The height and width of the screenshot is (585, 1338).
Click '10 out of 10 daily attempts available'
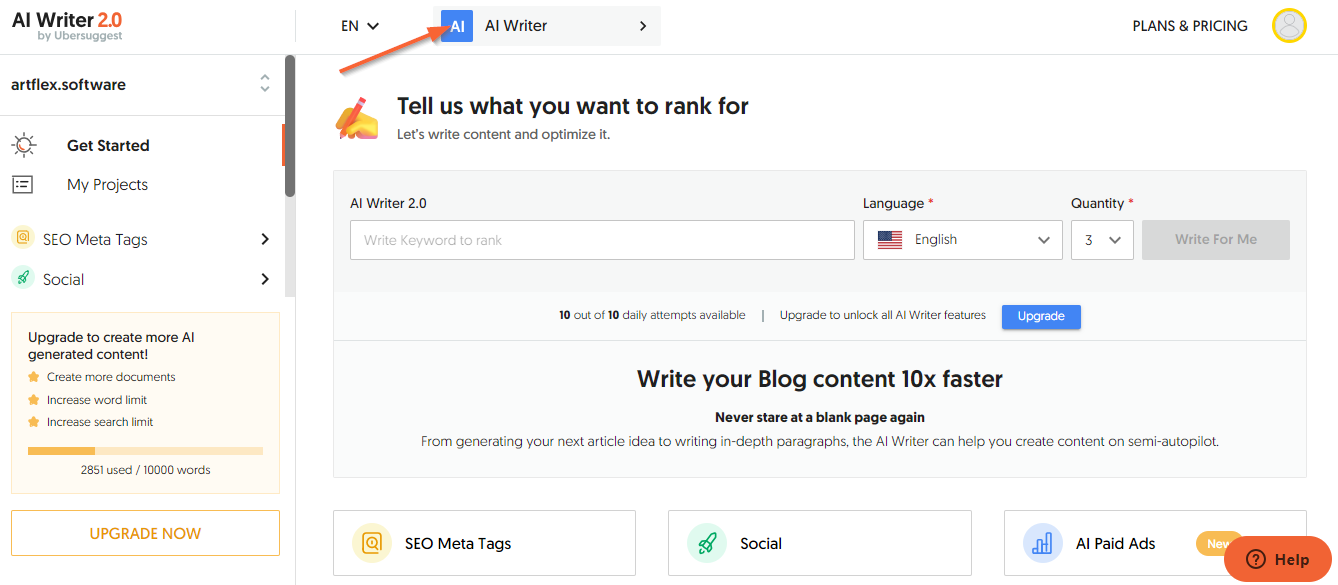click(x=652, y=315)
